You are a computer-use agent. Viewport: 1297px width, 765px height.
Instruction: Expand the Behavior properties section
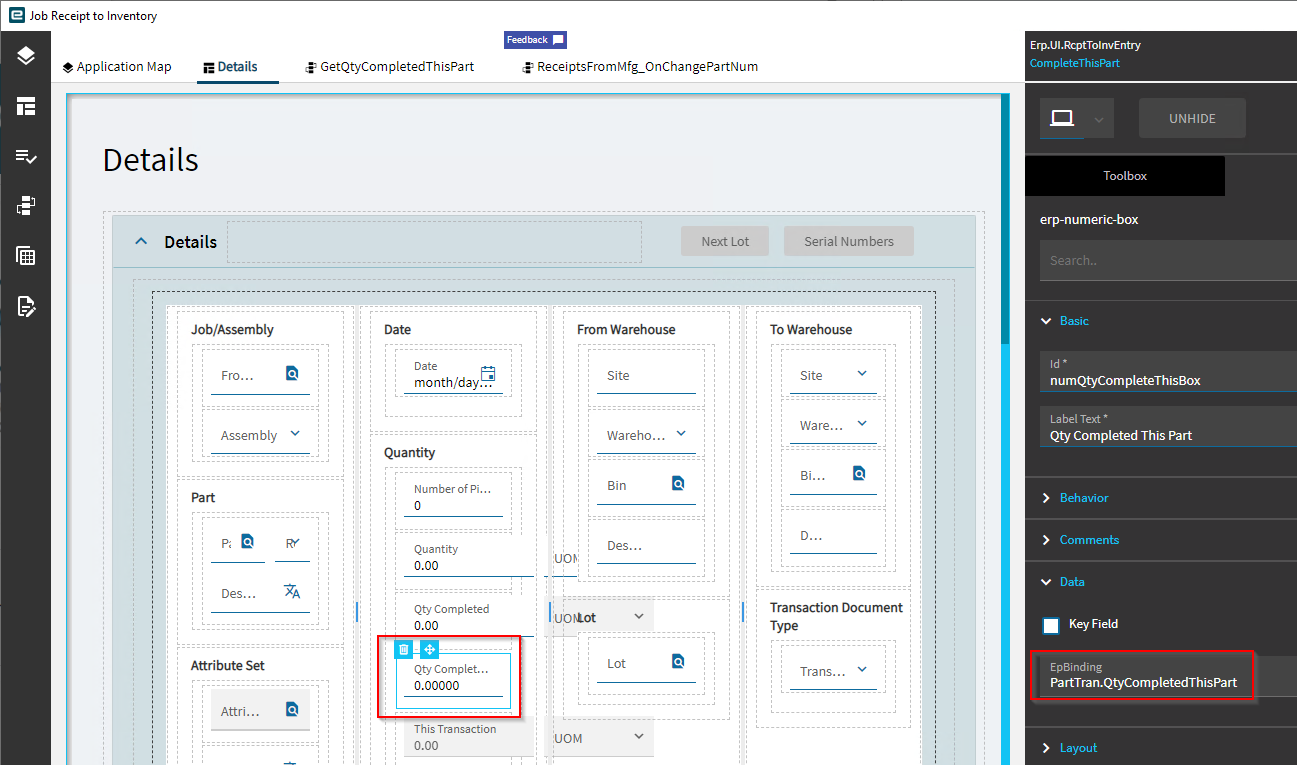click(1047, 498)
